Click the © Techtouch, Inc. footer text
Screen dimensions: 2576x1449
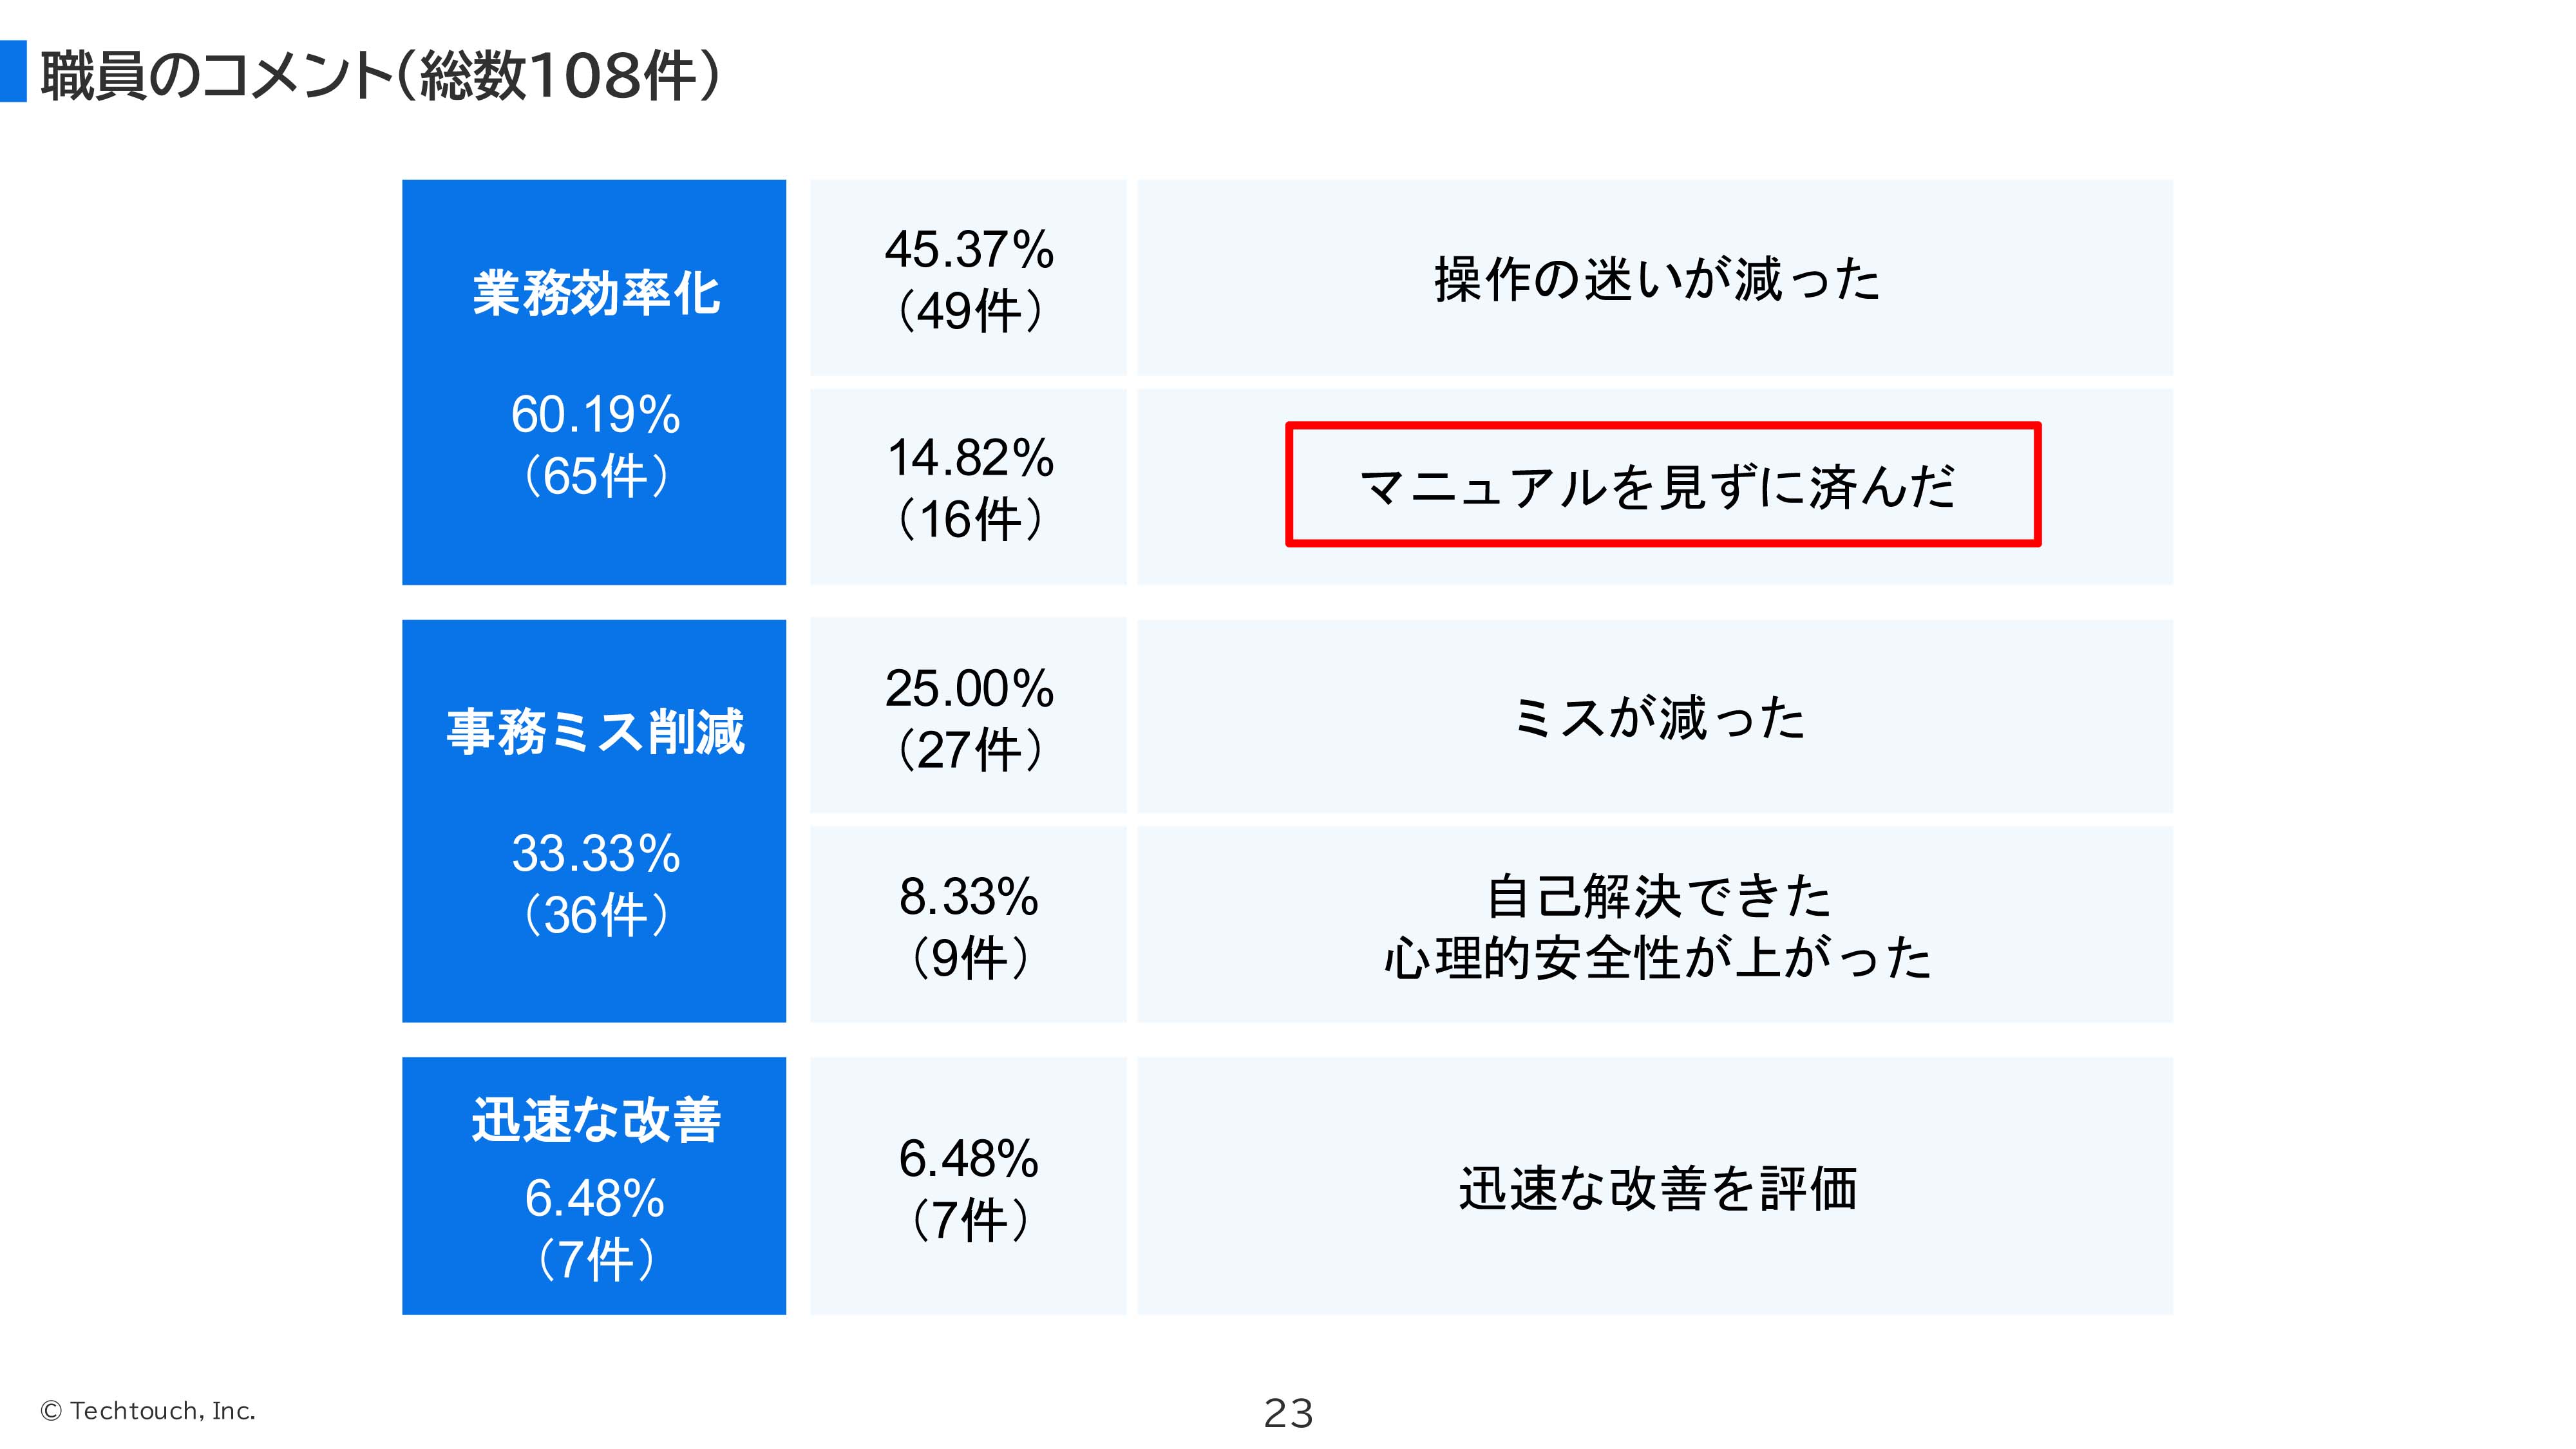148,1410
